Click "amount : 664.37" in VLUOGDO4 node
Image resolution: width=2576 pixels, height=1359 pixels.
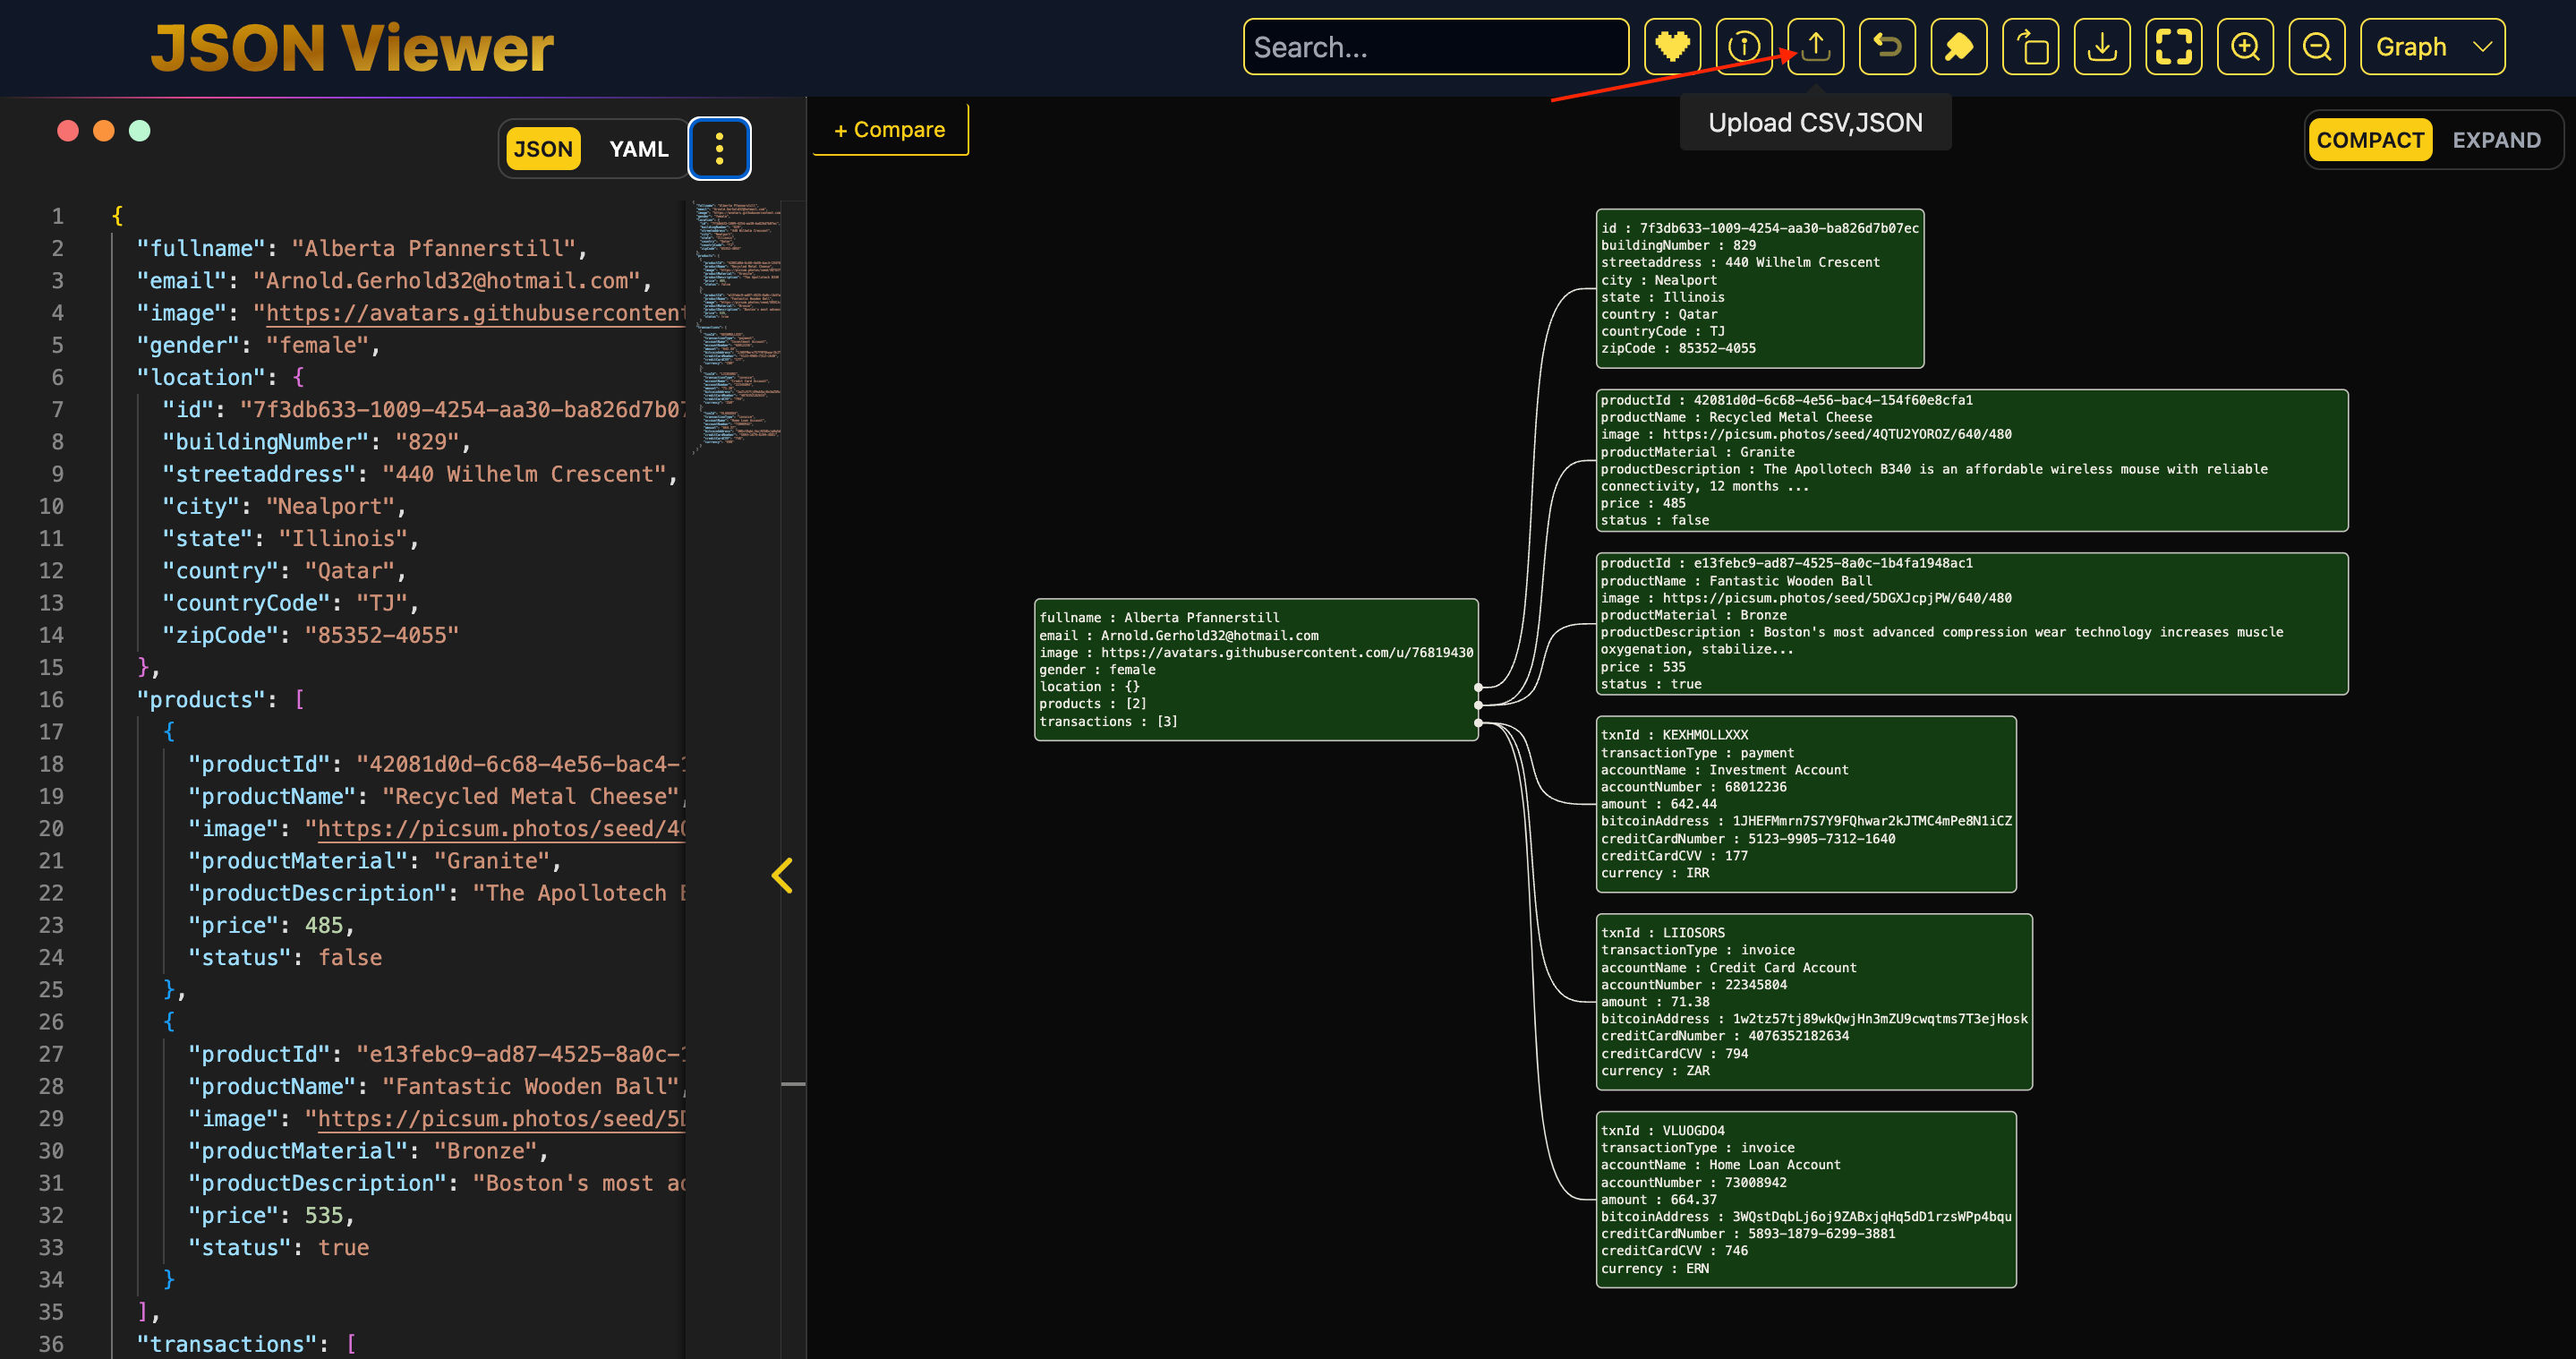click(x=1659, y=1200)
